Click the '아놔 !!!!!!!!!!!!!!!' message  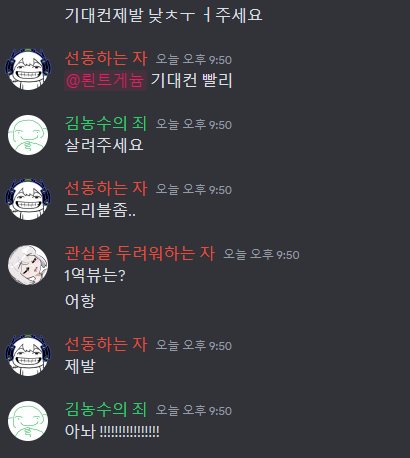pos(112,431)
